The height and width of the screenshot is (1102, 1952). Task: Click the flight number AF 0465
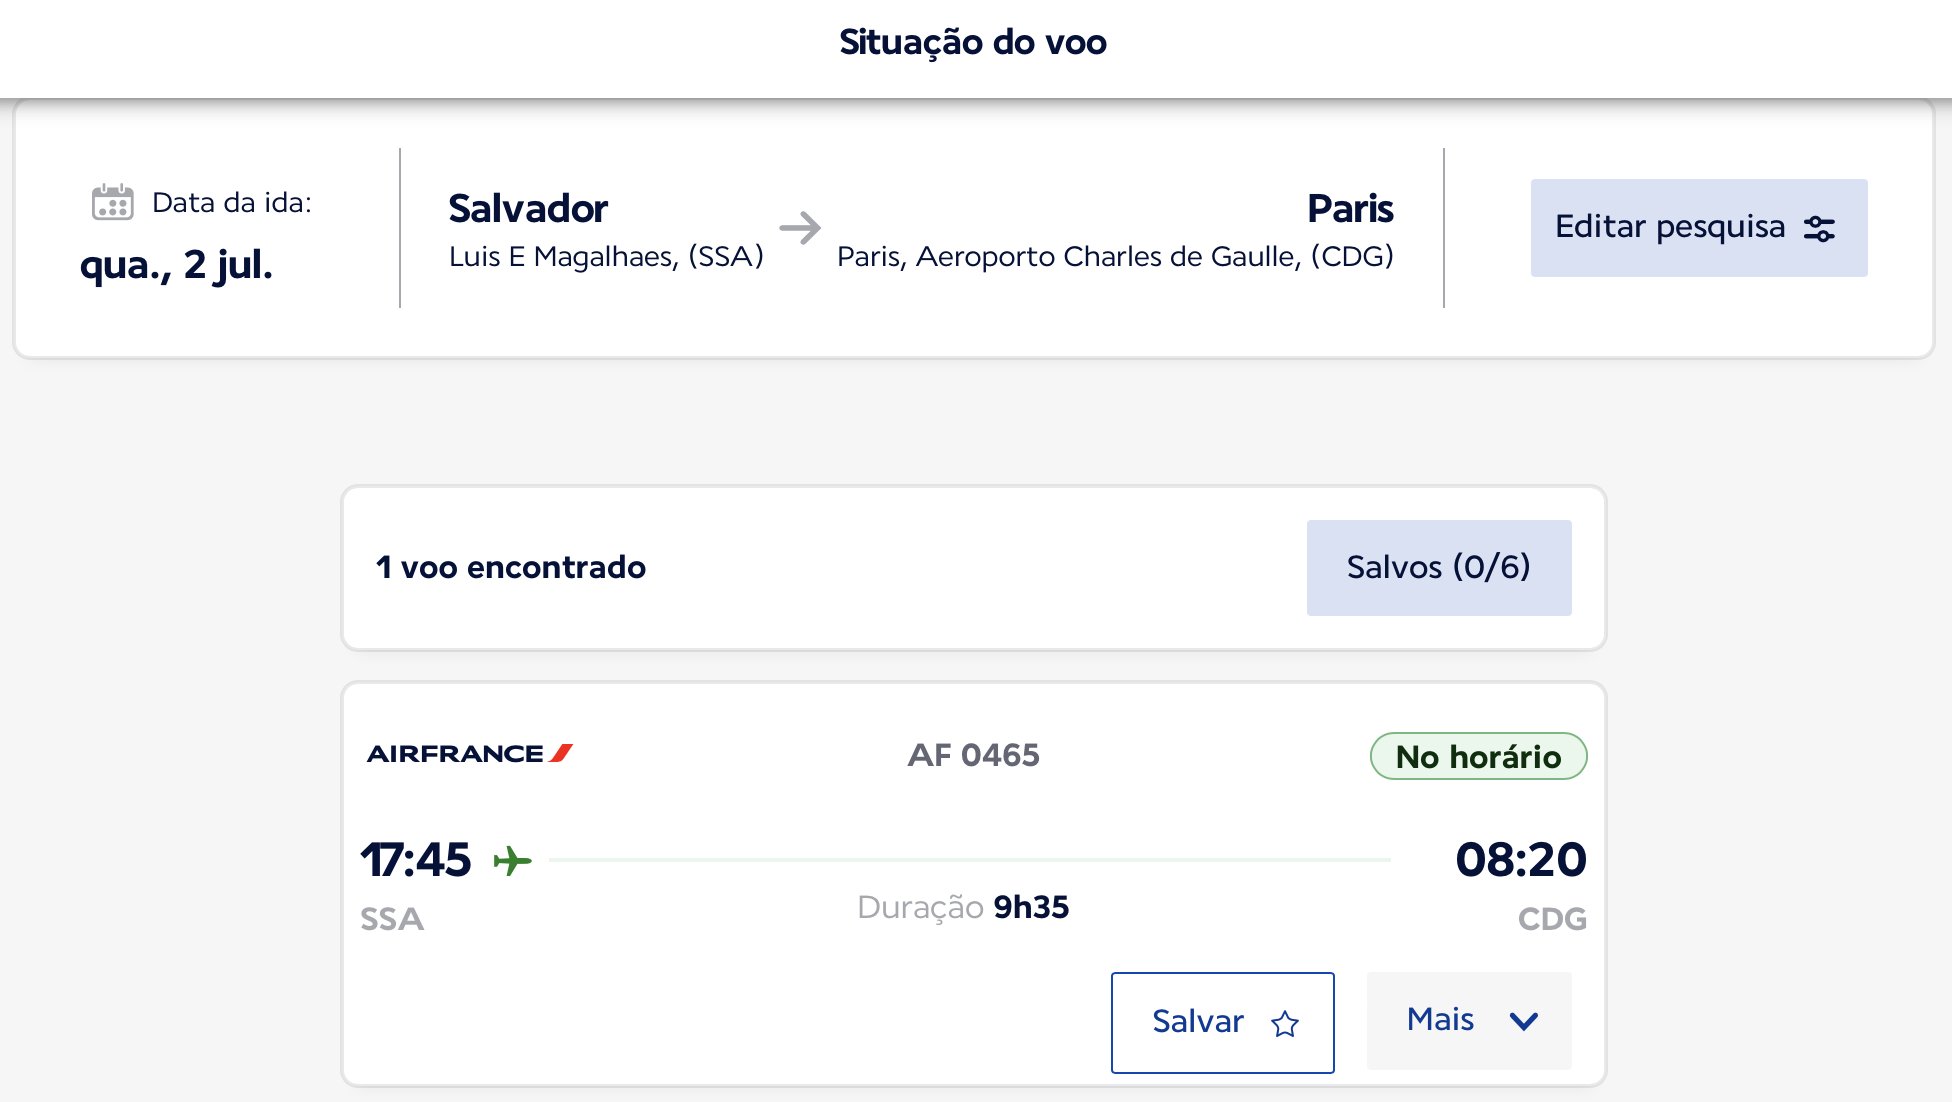973,755
